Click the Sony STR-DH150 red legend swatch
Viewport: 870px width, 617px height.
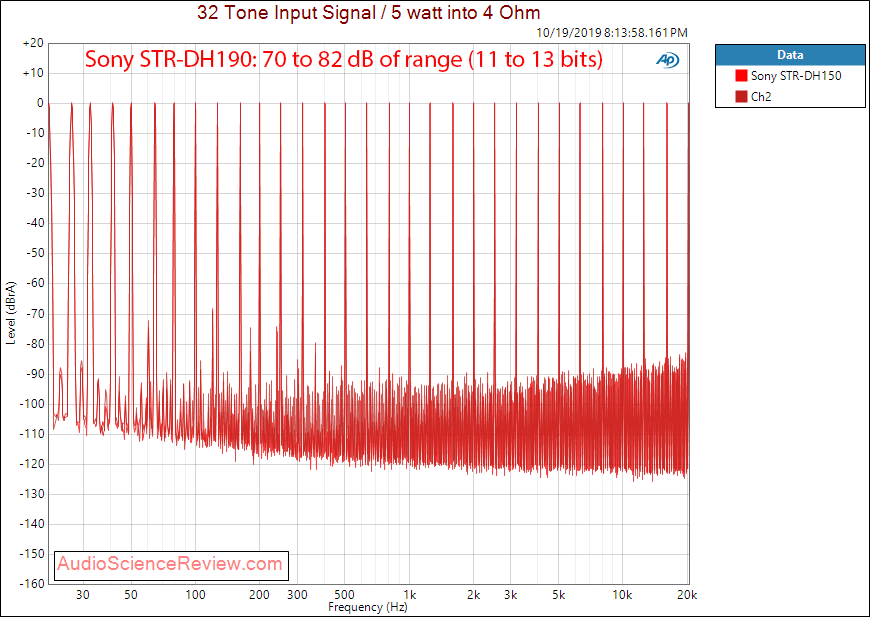tap(741, 75)
